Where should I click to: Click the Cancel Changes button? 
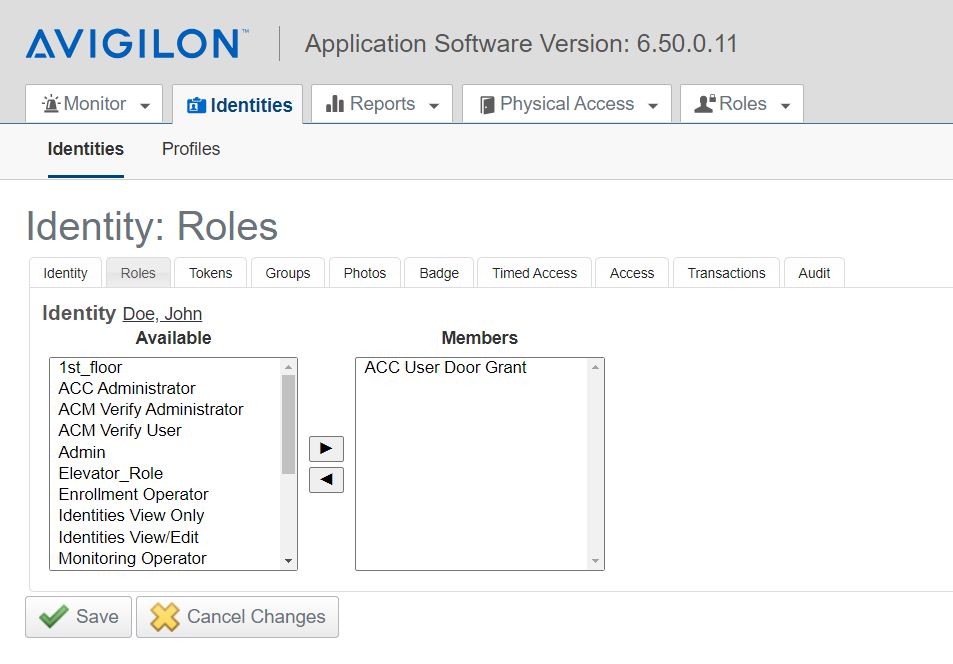pos(237,617)
